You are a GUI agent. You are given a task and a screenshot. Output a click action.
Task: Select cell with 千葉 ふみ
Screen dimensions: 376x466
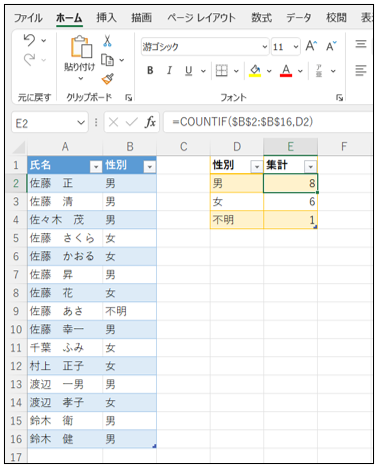pyautogui.click(x=65, y=348)
